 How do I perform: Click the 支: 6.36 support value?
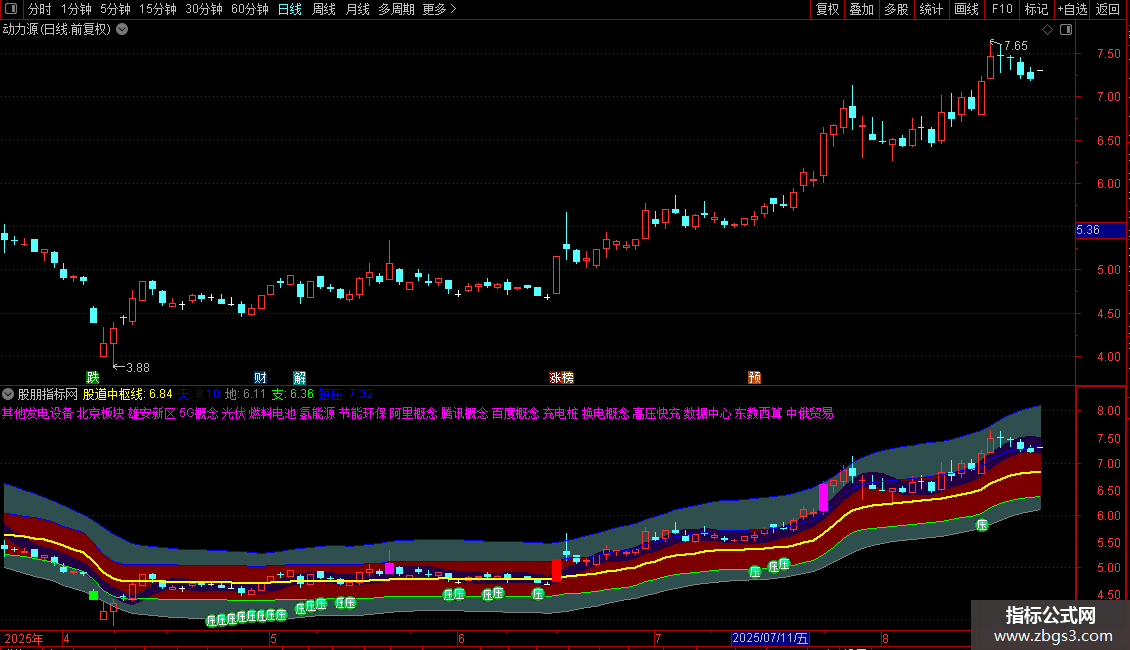point(292,394)
